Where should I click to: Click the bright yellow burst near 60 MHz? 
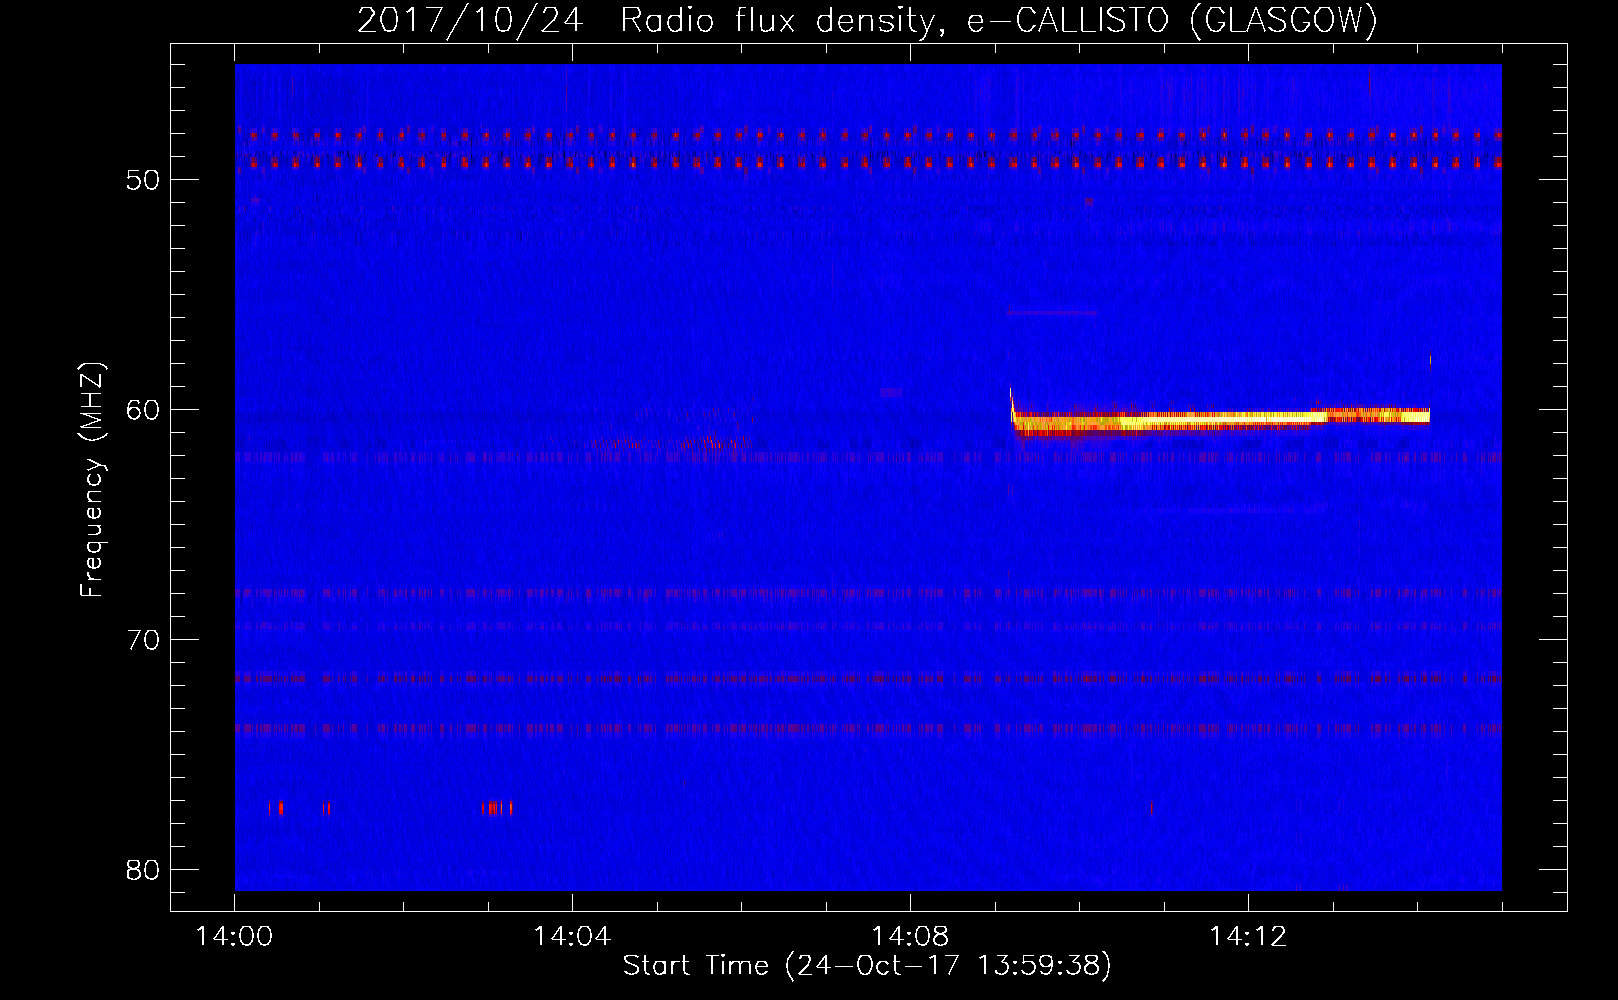tap(1220, 420)
